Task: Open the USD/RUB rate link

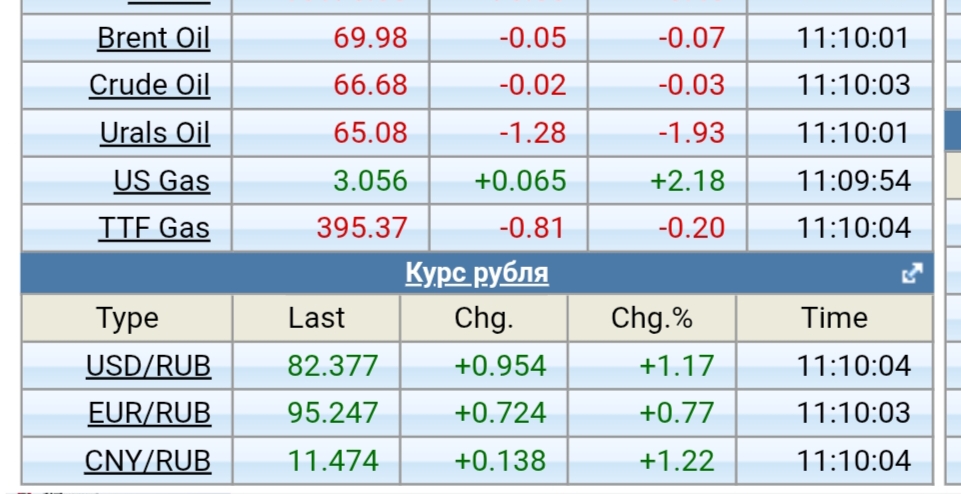Action: pyautogui.click(x=148, y=366)
